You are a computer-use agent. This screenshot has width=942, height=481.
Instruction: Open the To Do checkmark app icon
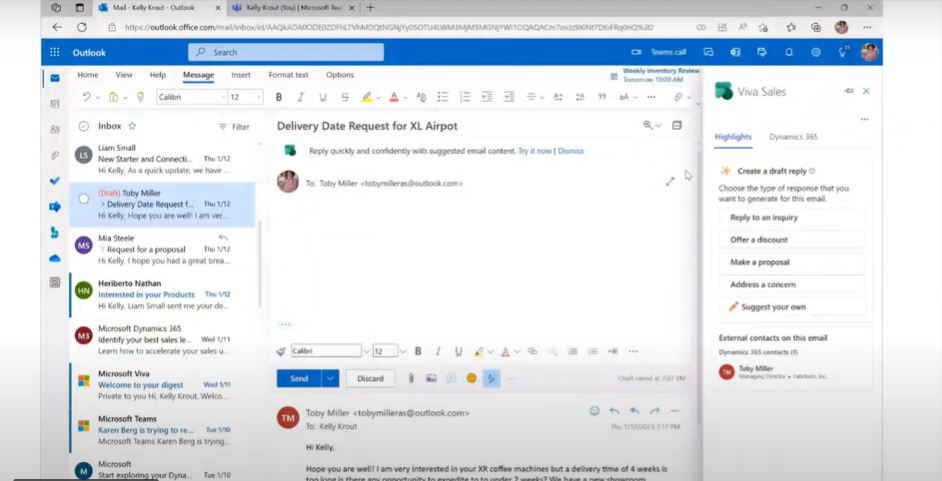click(55, 181)
